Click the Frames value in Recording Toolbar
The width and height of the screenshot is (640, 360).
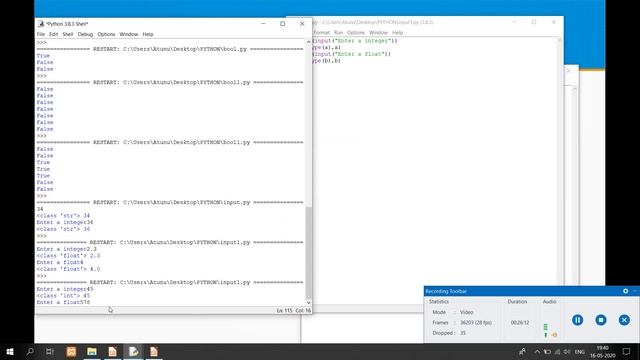point(476,322)
